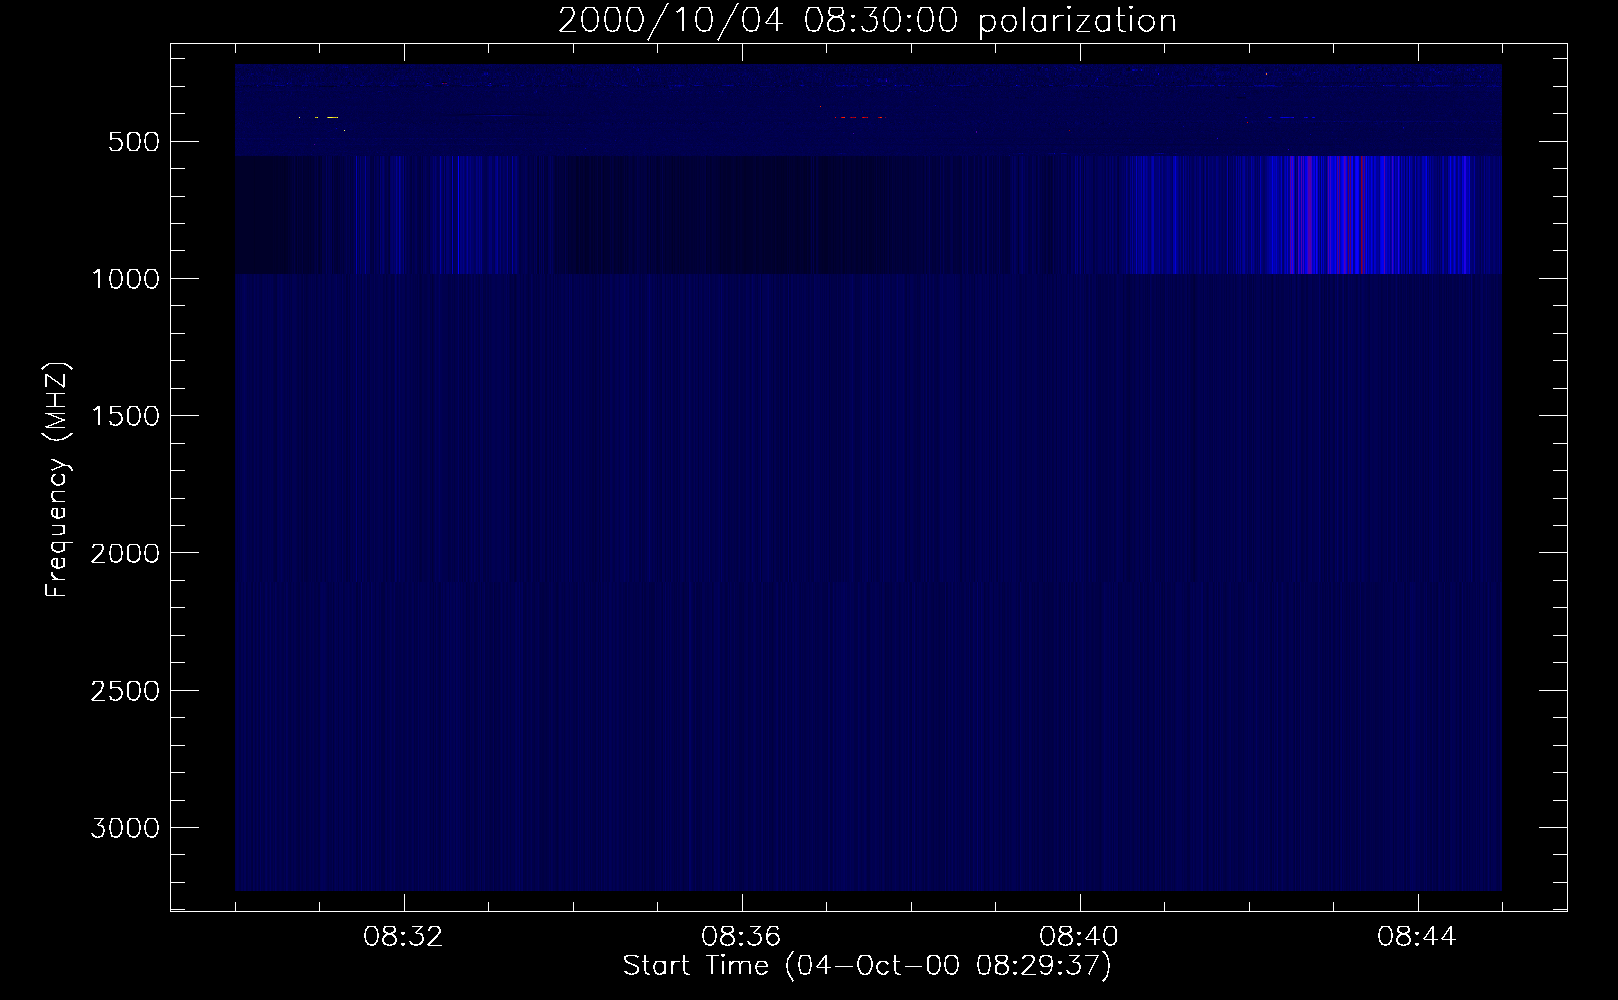The height and width of the screenshot is (1000, 1618).
Task: Click the 08:36 time tick label
Action: [742, 938]
